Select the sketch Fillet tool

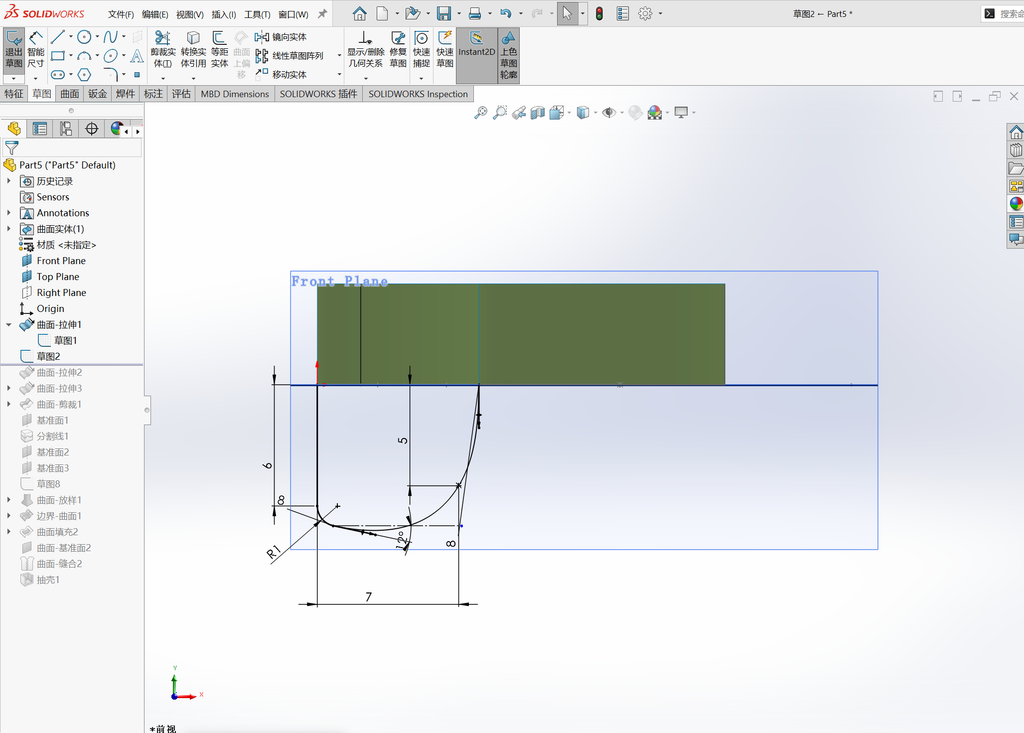point(110,74)
